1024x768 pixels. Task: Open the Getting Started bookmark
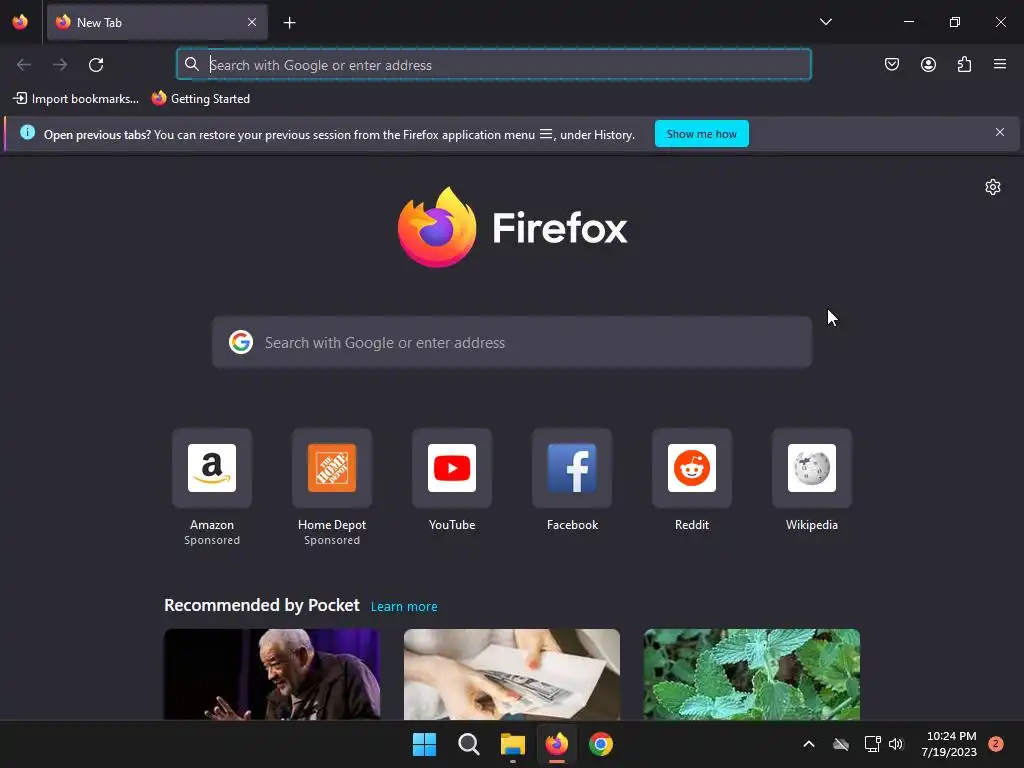pos(200,99)
